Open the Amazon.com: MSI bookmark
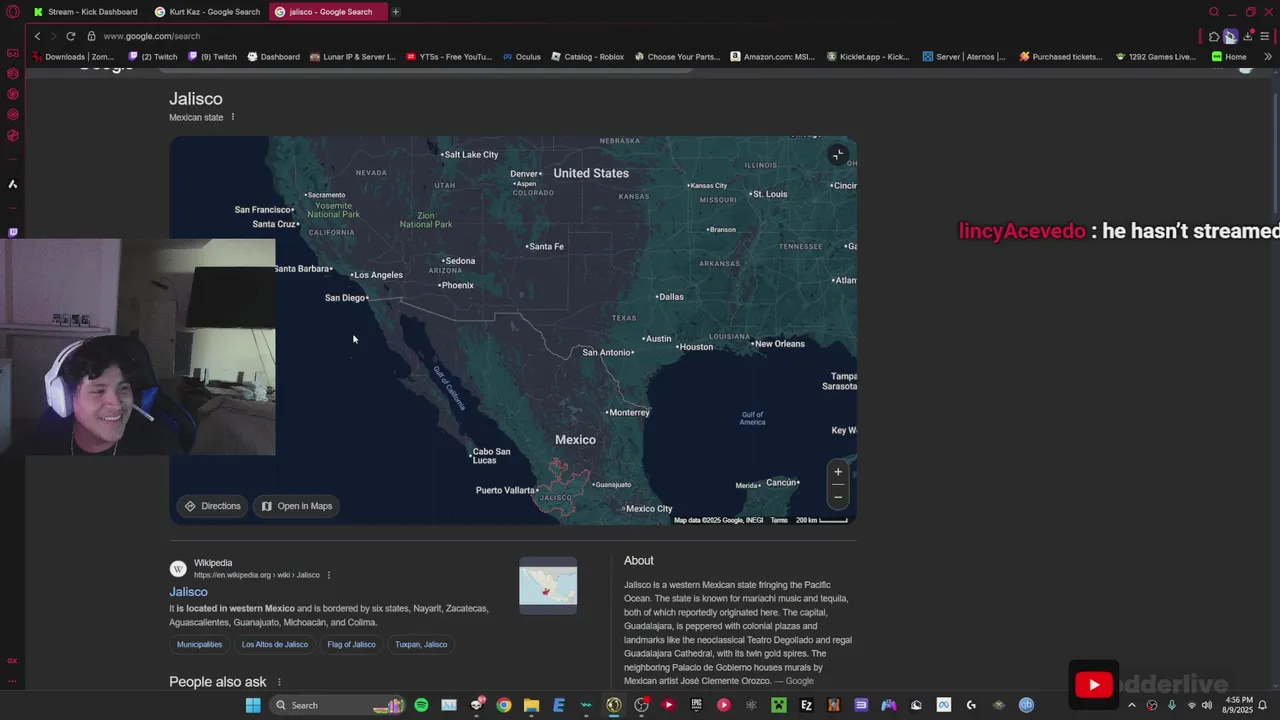The image size is (1280, 720). (x=773, y=57)
